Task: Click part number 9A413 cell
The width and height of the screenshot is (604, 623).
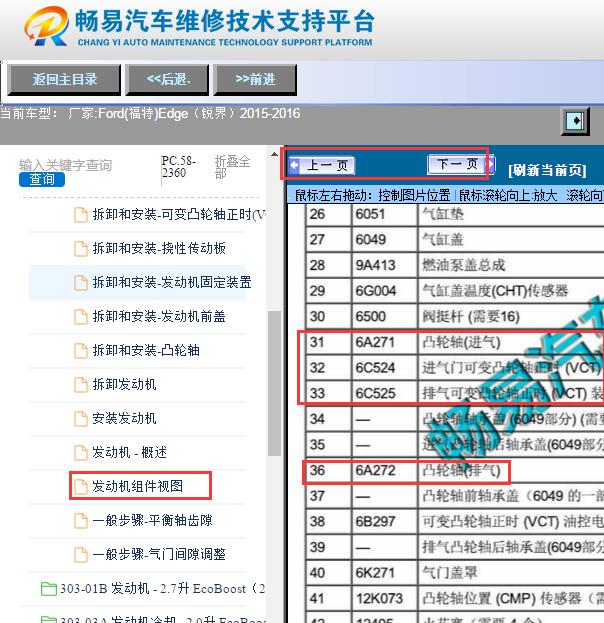Action: click(x=385, y=265)
